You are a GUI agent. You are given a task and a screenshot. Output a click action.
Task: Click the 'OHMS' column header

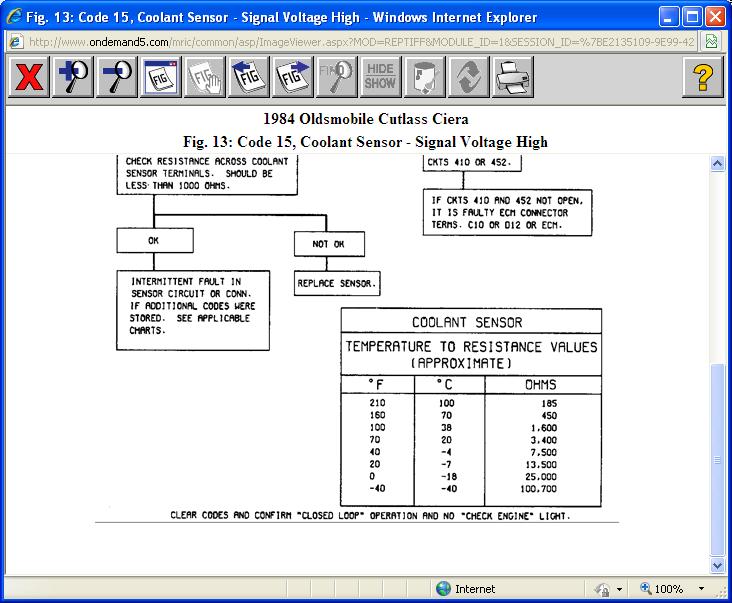tap(541, 385)
